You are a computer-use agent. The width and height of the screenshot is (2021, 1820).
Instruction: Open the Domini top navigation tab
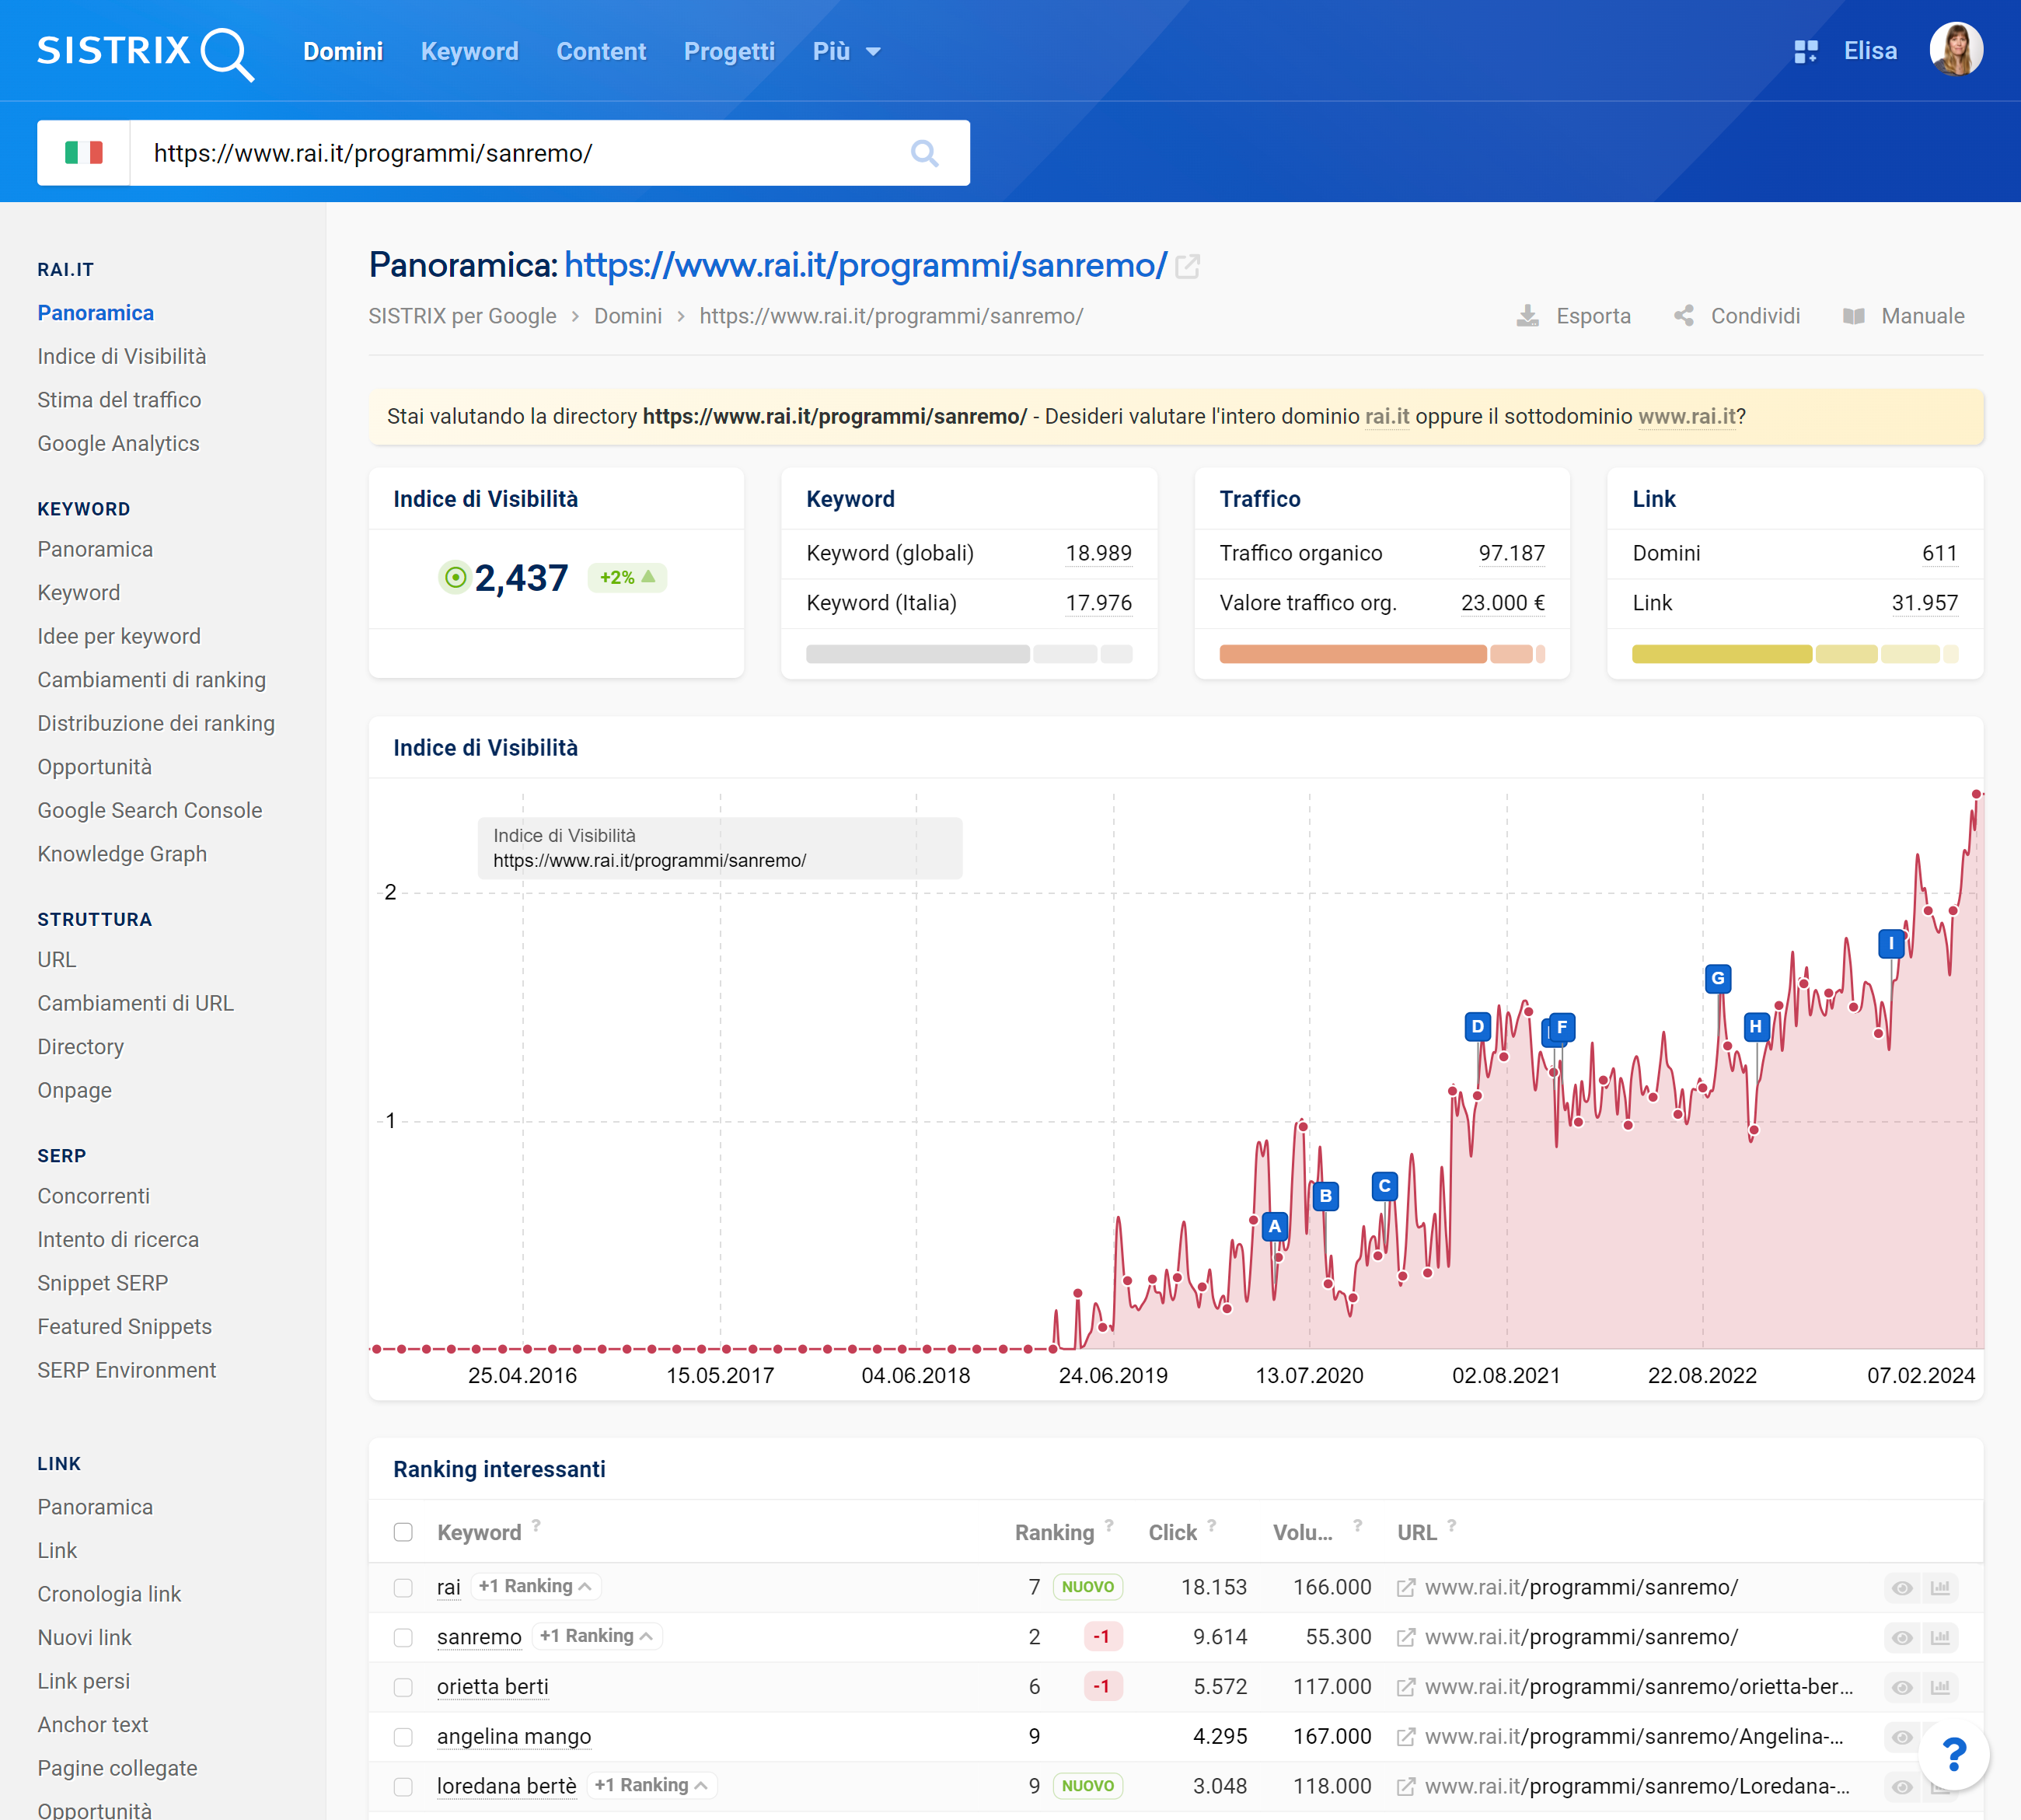343,51
